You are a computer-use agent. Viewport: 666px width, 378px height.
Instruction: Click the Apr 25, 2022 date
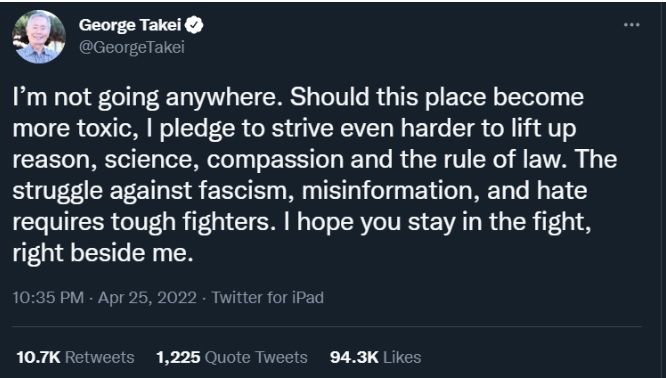[147, 297]
